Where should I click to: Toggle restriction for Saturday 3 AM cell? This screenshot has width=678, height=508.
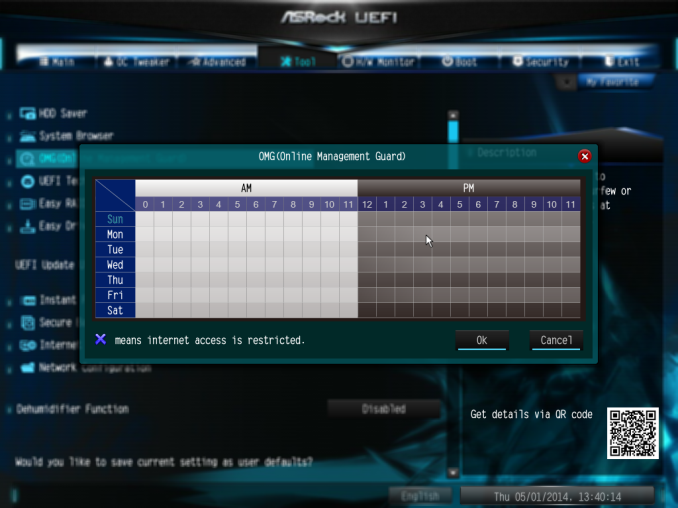click(200, 310)
